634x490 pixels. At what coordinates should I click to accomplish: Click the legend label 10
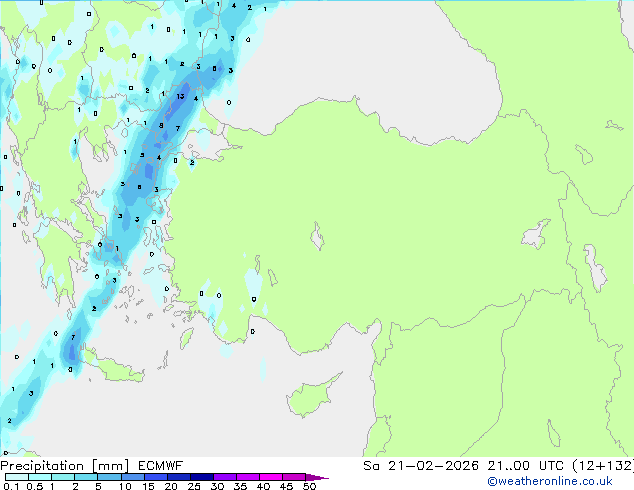(x=125, y=486)
